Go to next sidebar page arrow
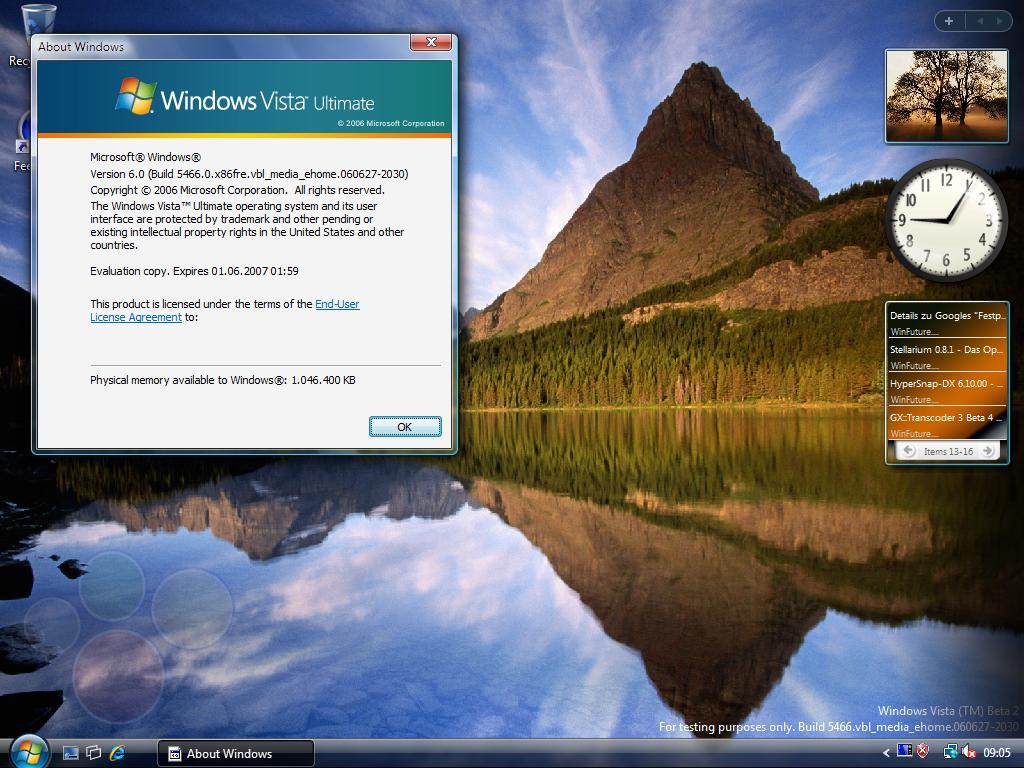Screen dimensions: 1024x768 (x=999, y=21)
